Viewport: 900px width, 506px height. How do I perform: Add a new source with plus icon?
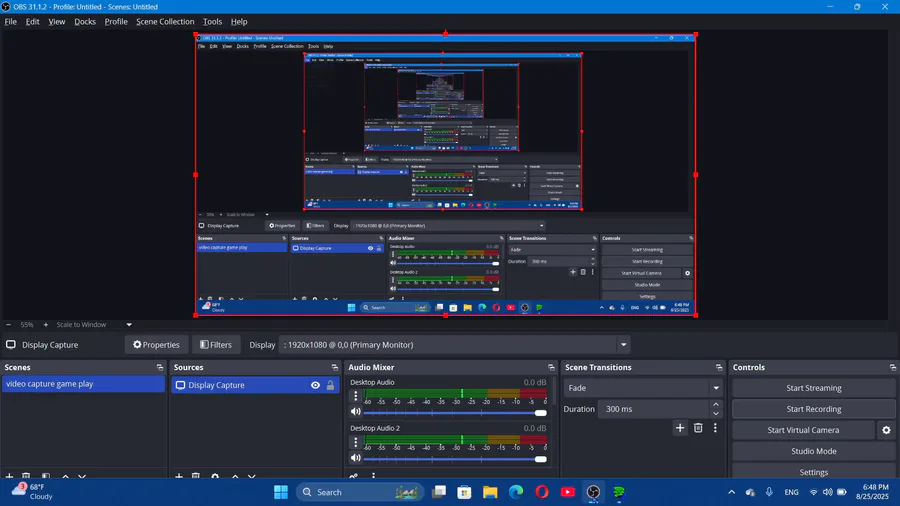tap(179, 476)
